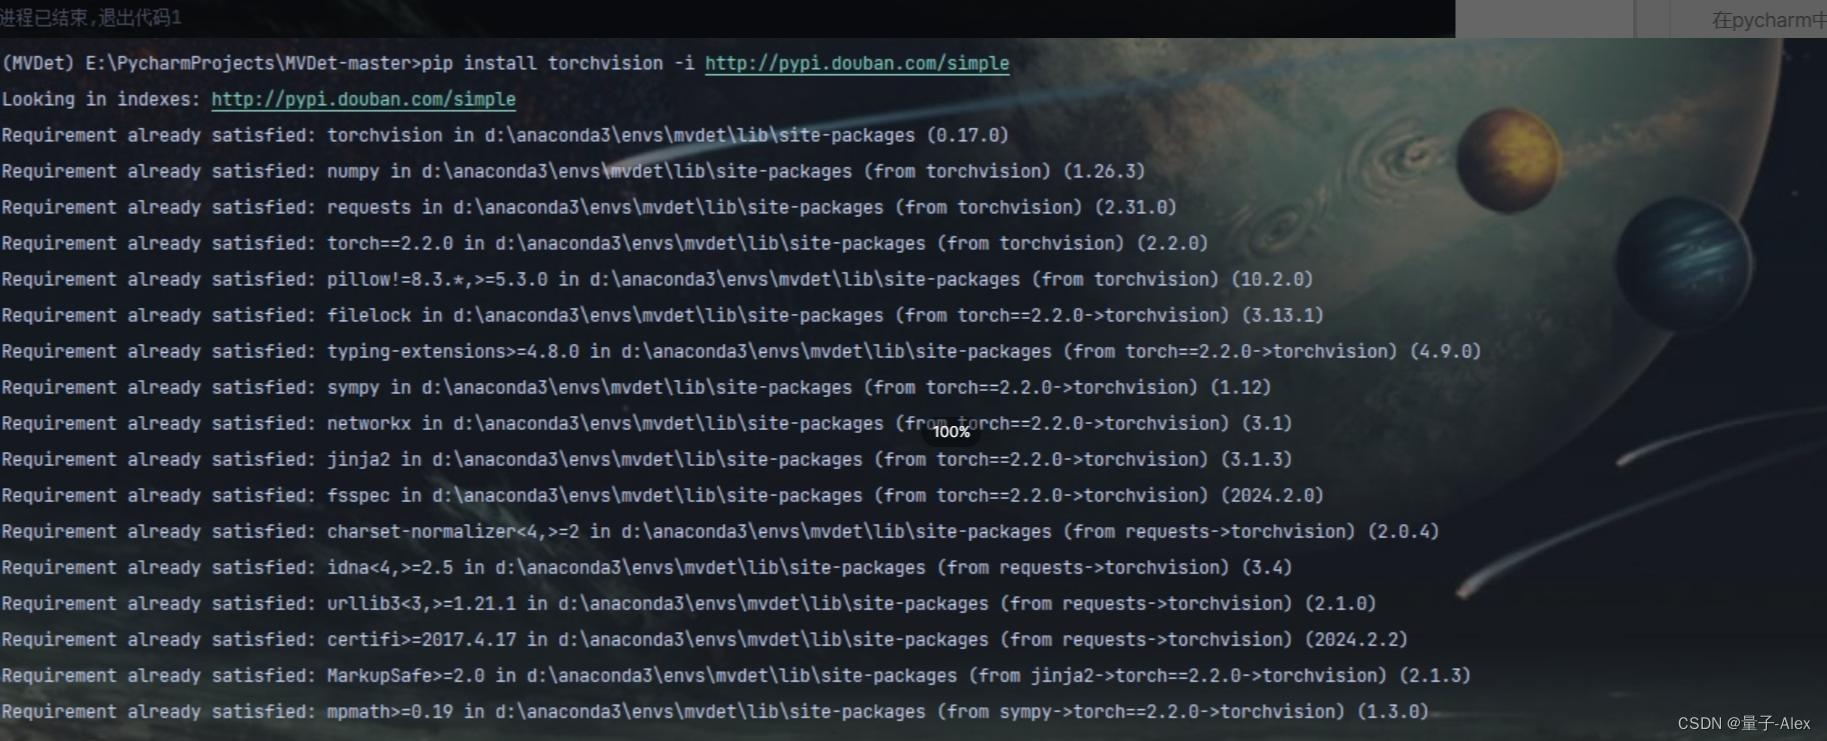Click the torchvision (0.17.0) requirement line
This screenshot has height=741, width=1827.
point(505,135)
